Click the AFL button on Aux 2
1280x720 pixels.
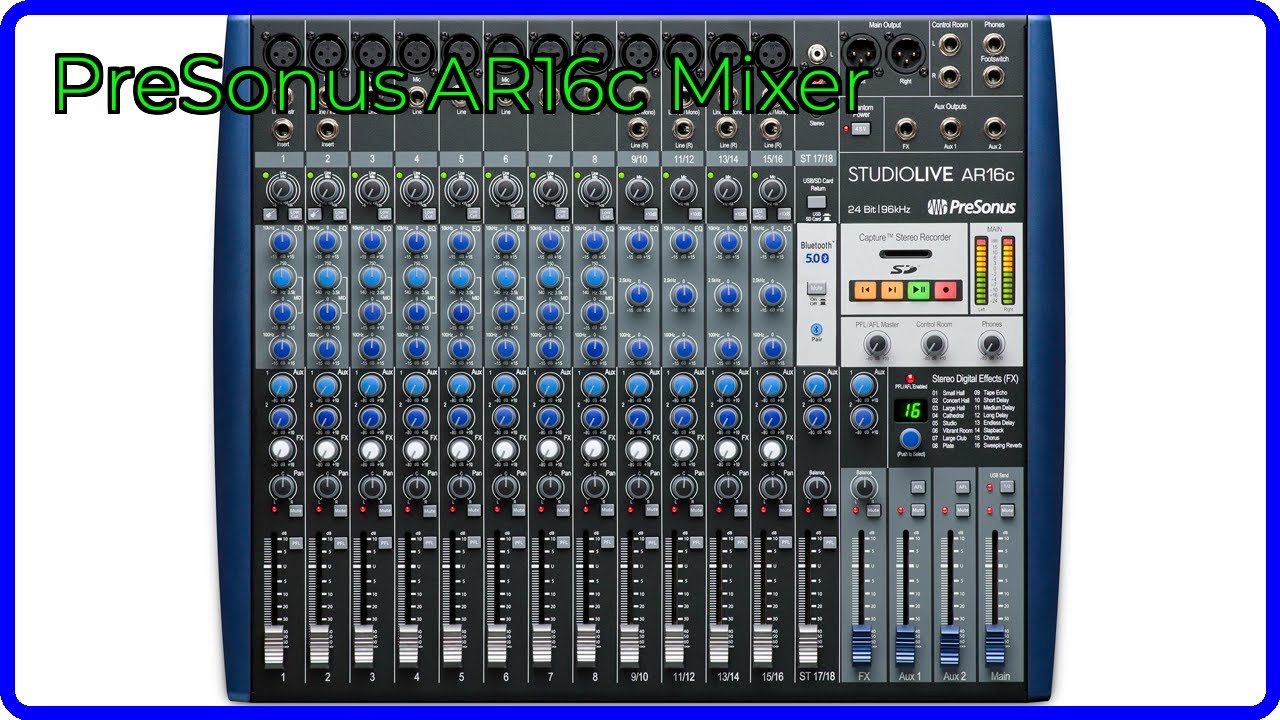click(962, 486)
